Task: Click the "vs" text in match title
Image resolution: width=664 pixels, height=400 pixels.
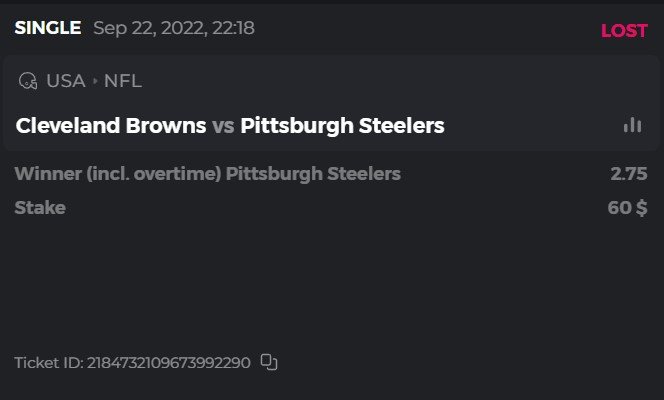Action: pos(223,126)
